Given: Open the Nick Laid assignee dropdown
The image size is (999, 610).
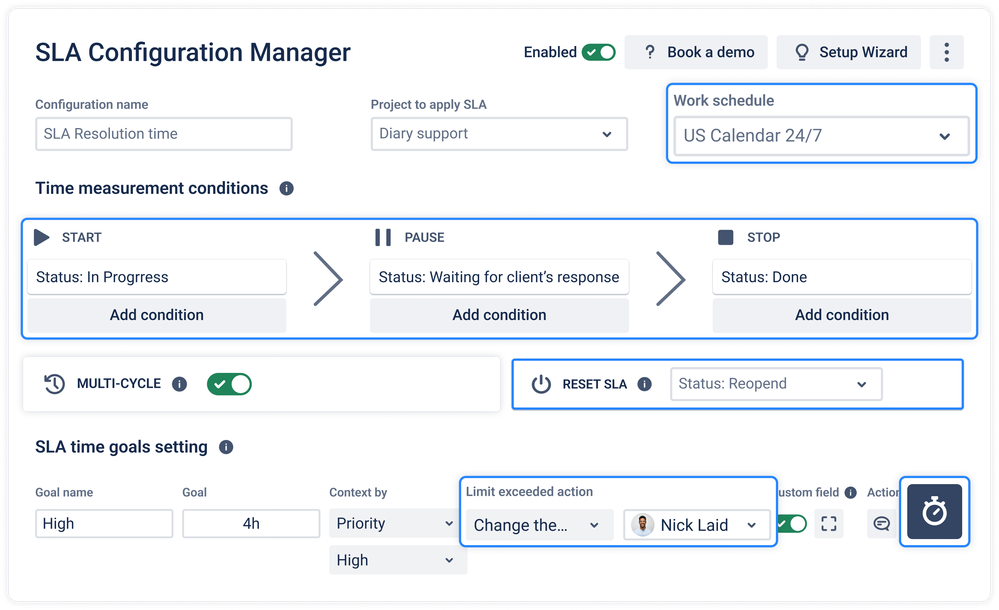Looking at the screenshot, I should click(697, 525).
